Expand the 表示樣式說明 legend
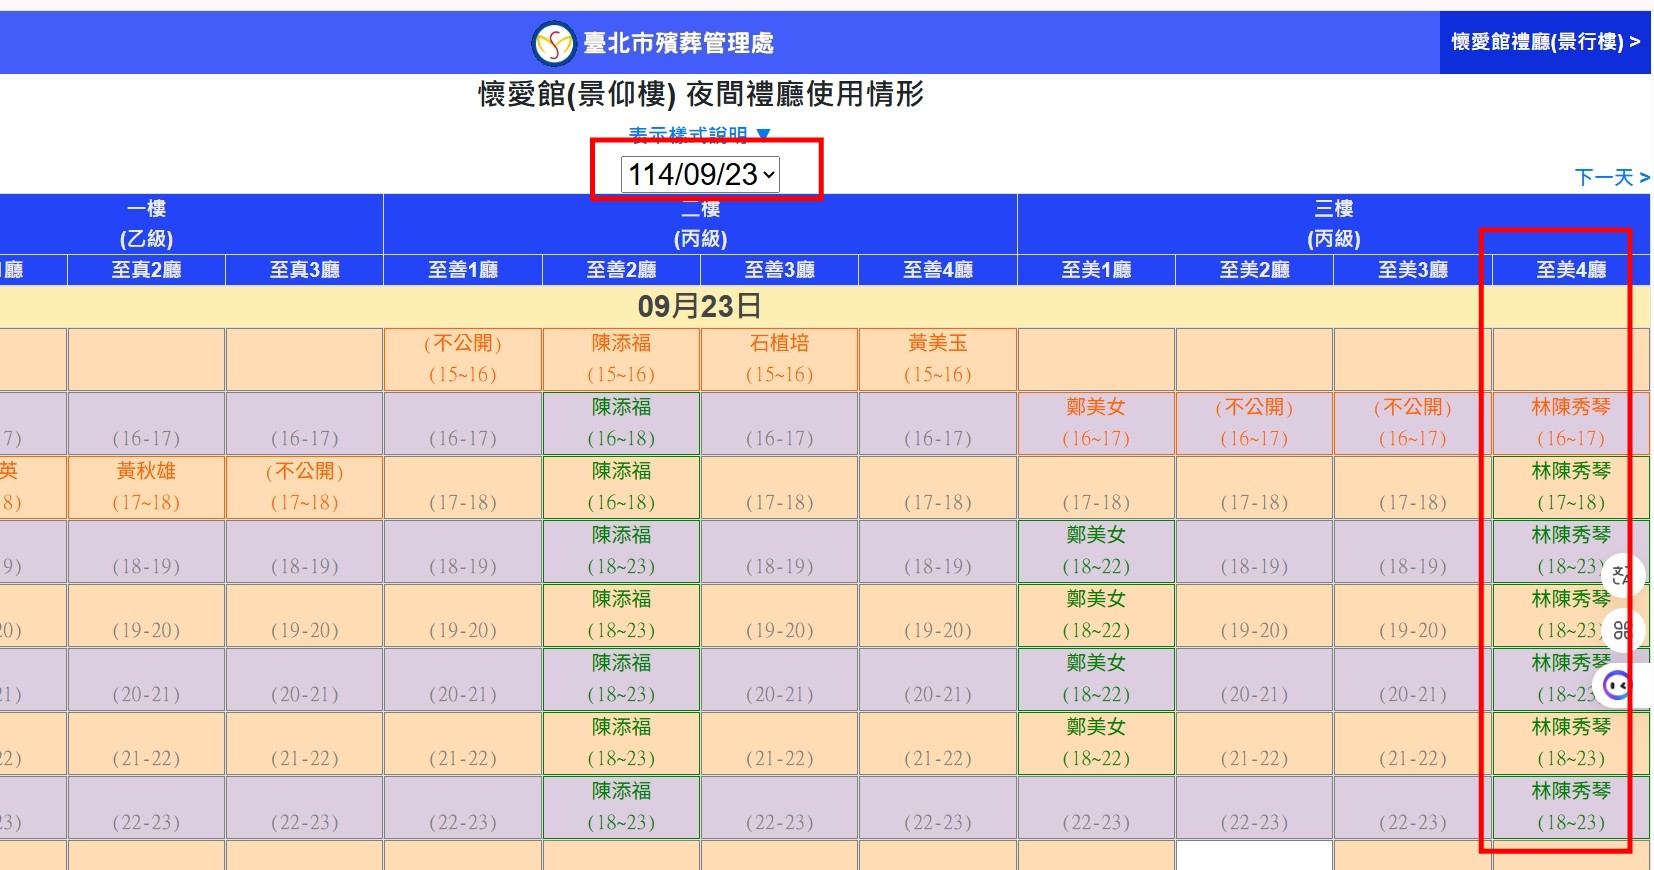Viewport: 1654px width, 870px height. pos(699,134)
